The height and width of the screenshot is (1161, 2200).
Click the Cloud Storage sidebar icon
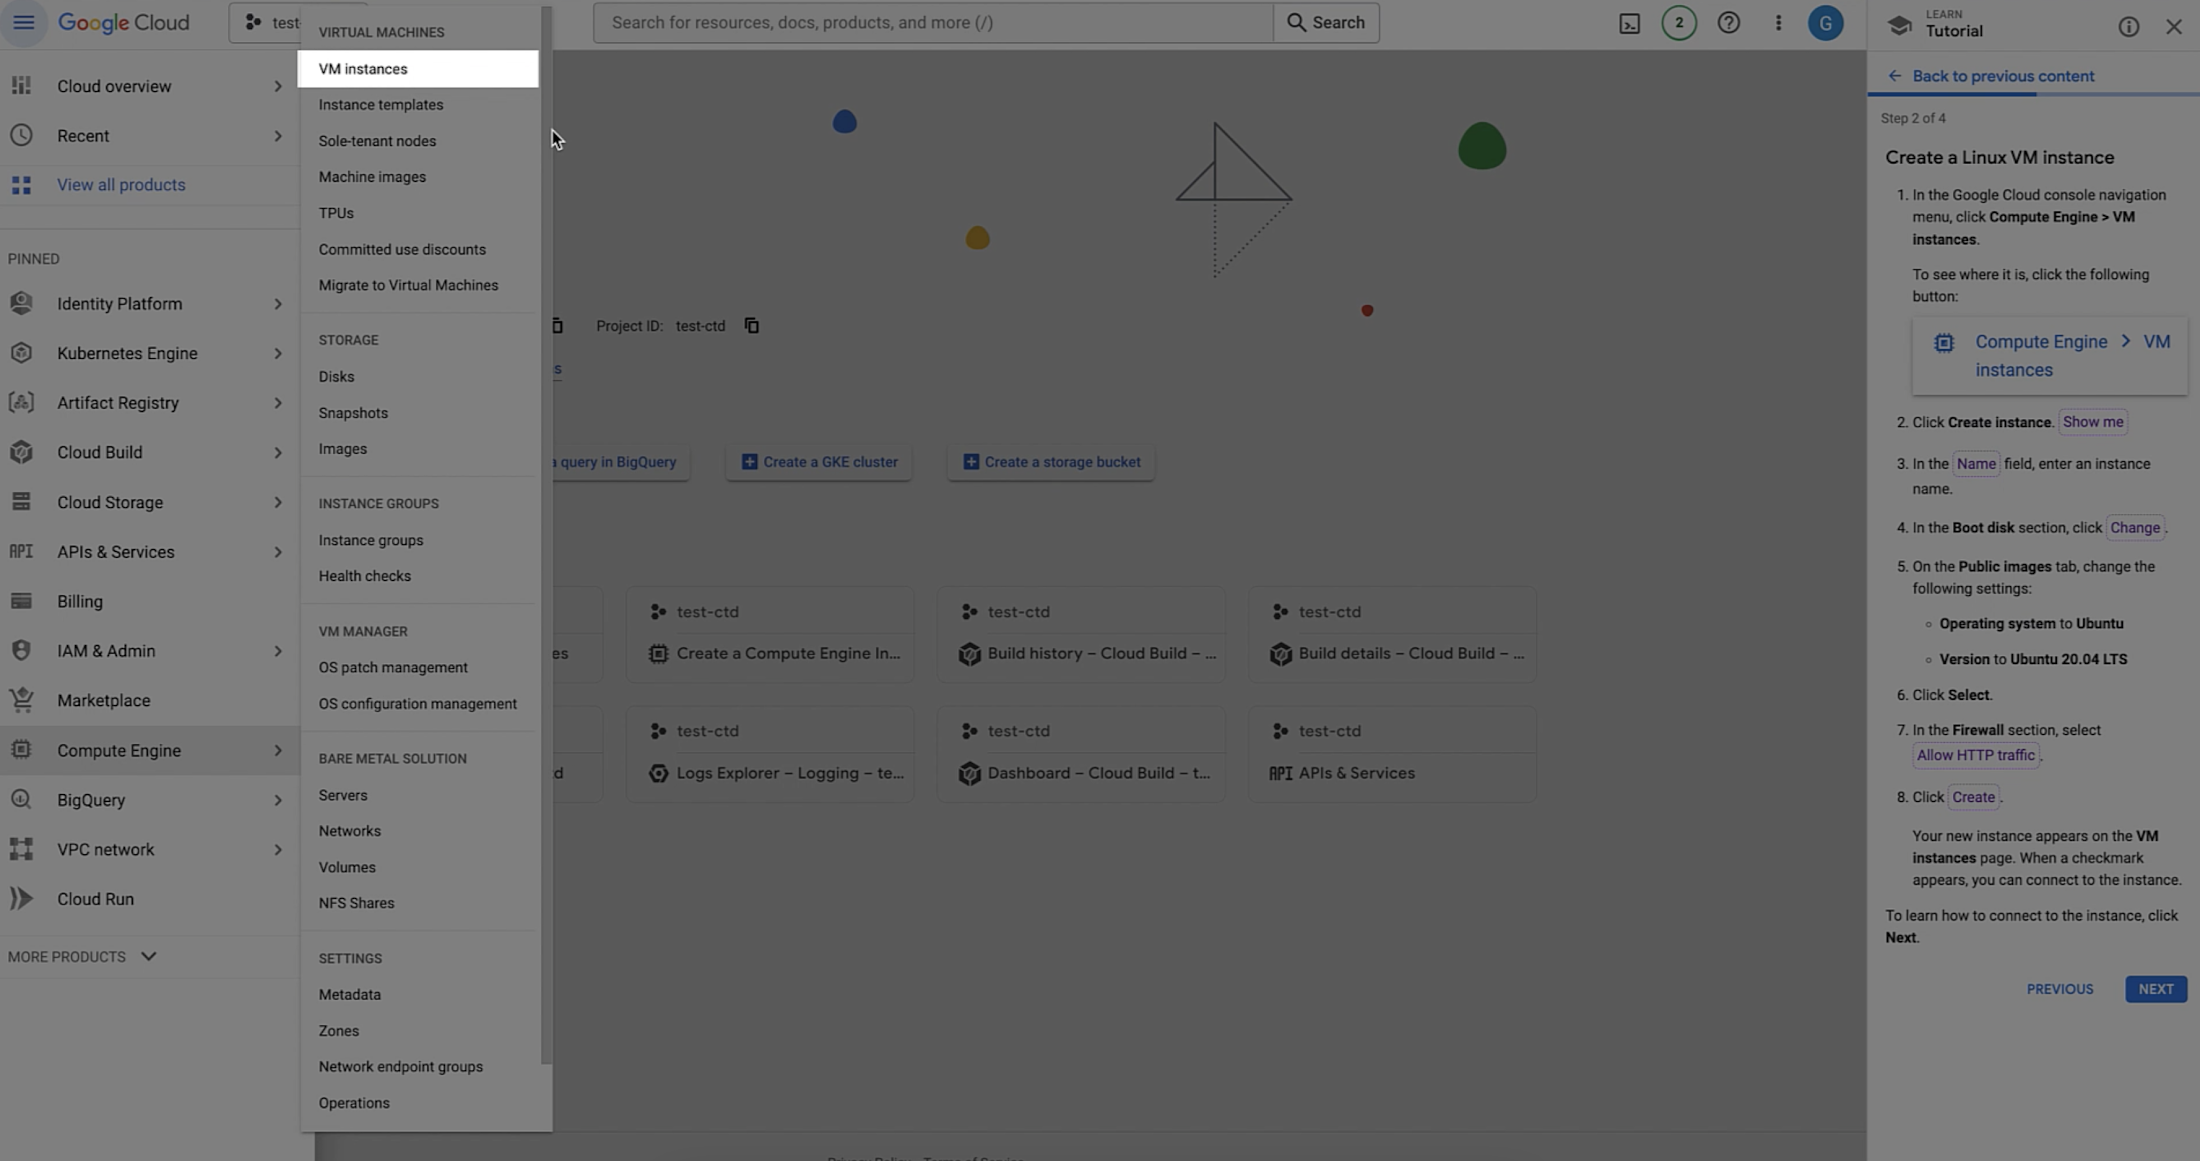click(x=21, y=502)
